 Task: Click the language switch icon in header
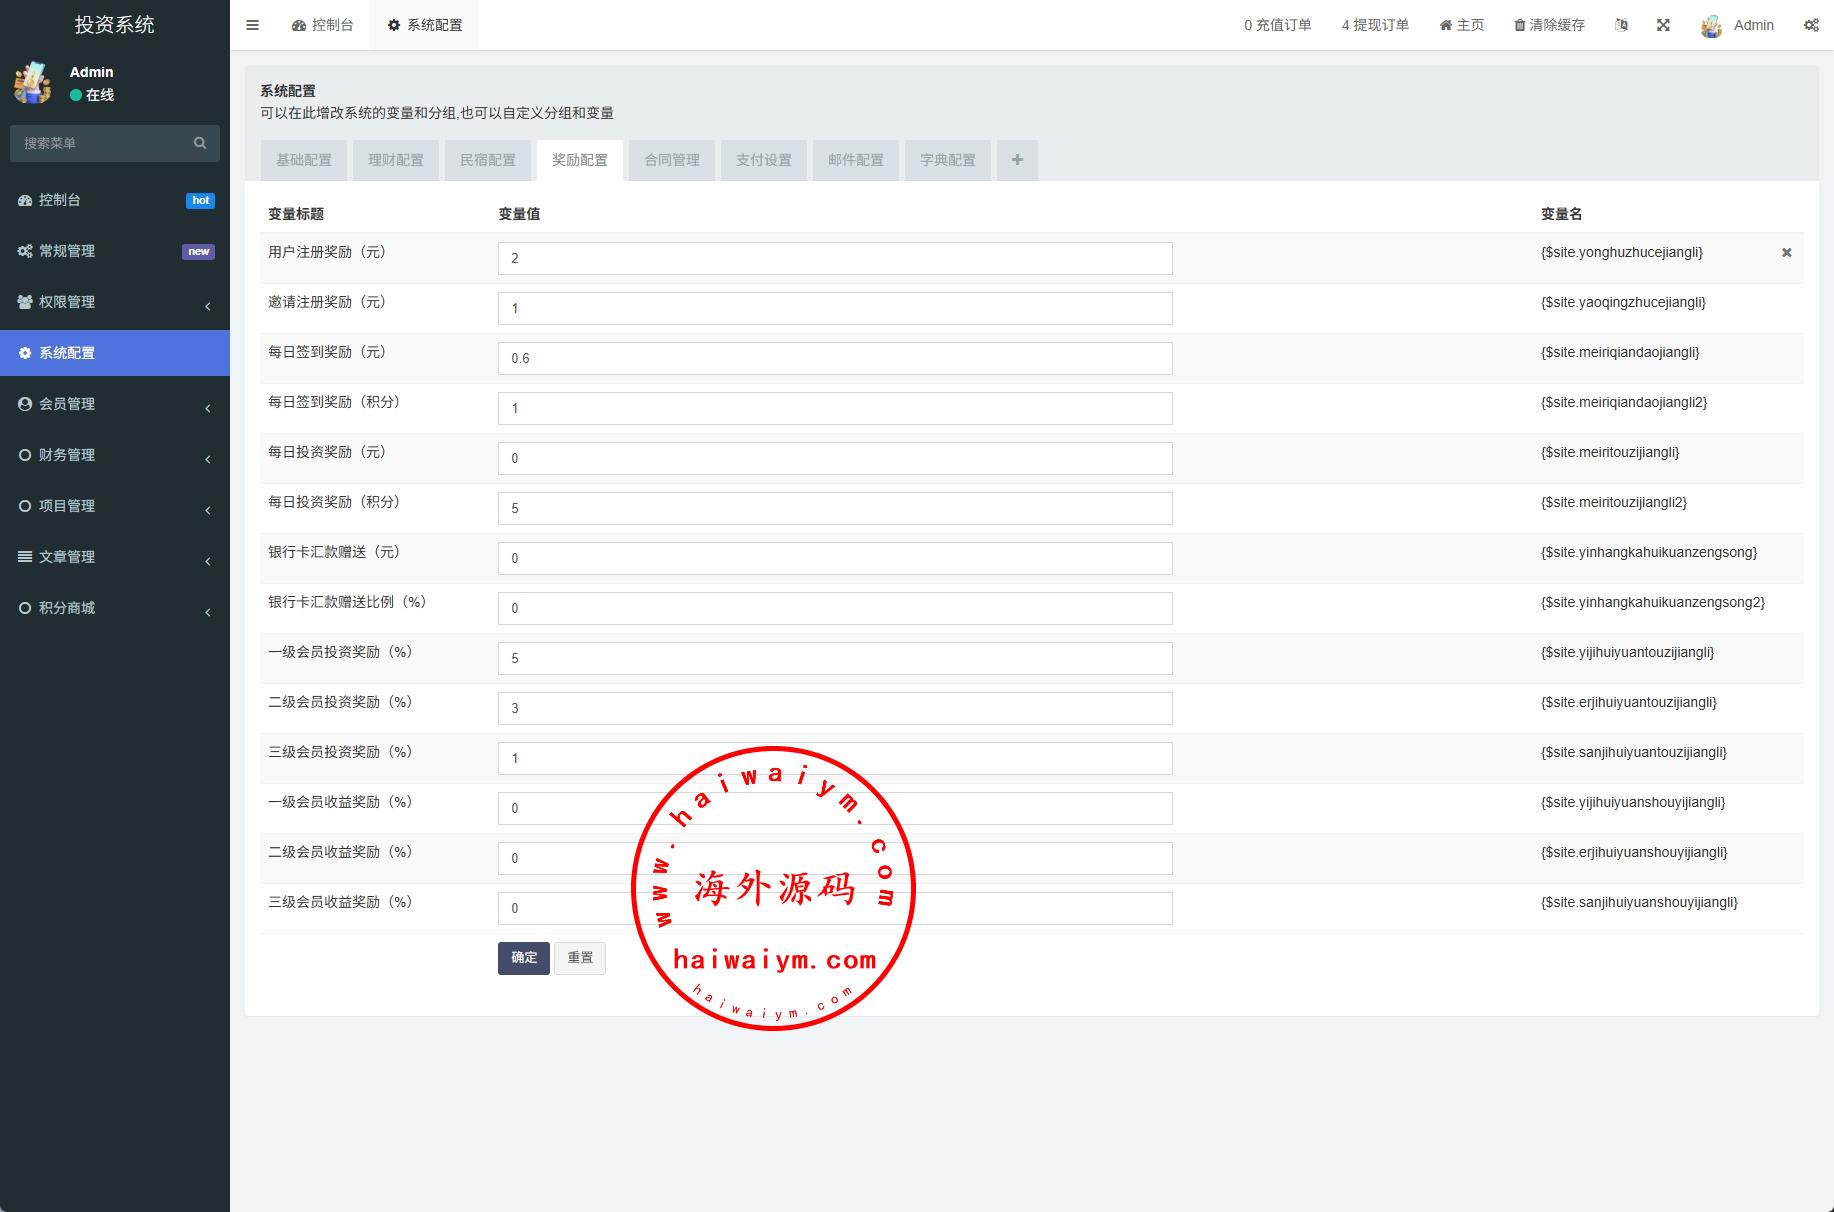tap(1621, 25)
